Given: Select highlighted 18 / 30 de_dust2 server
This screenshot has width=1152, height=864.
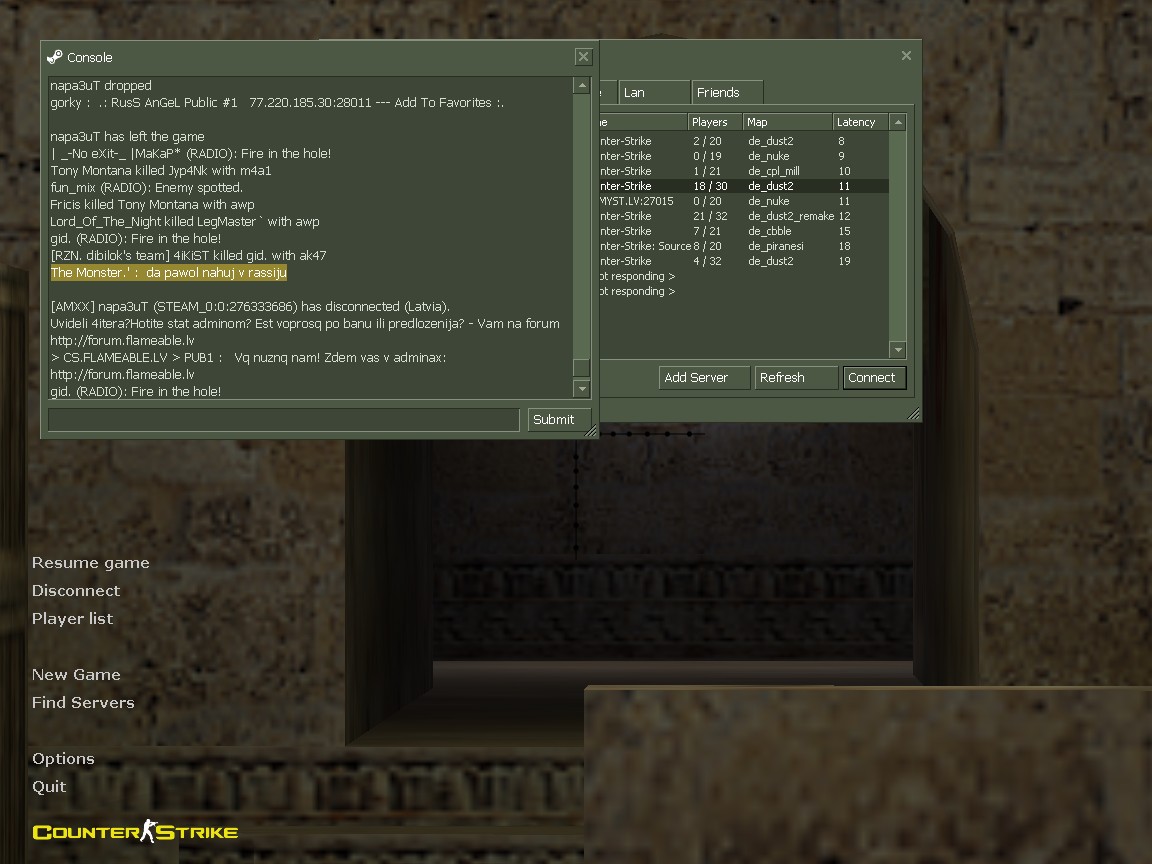Looking at the screenshot, I should tap(744, 186).
